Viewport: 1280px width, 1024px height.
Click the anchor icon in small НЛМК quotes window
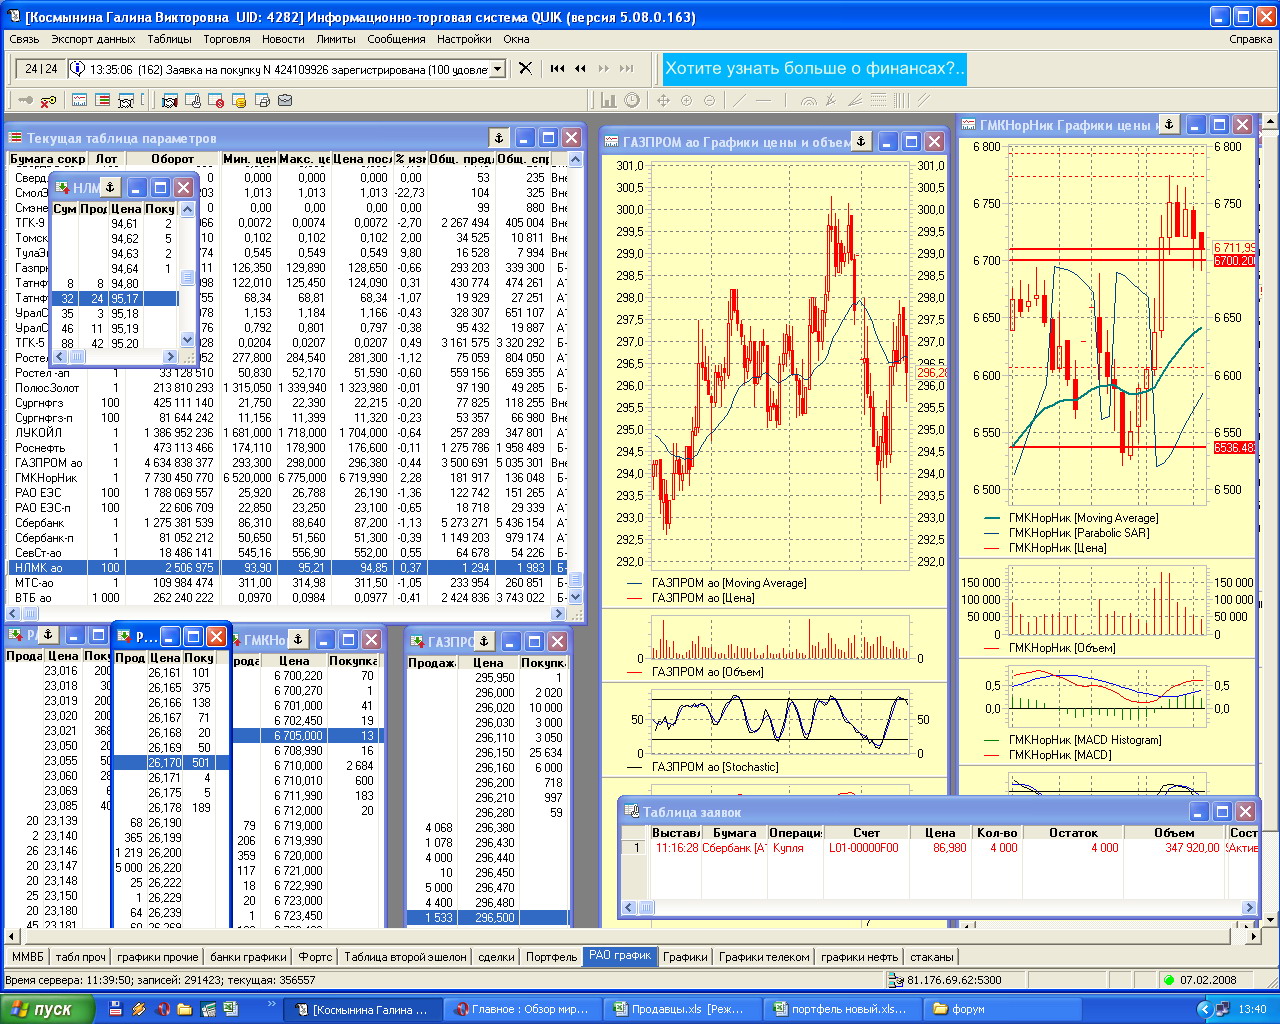(110, 187)
